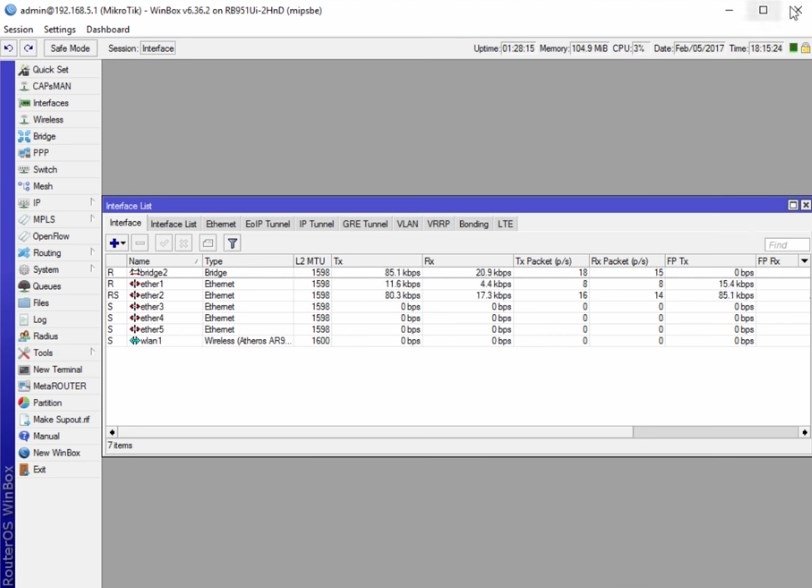Click the blue plus add icon
Image resolution: width=812 pixels, height=588 pixels.
point(114,243)
